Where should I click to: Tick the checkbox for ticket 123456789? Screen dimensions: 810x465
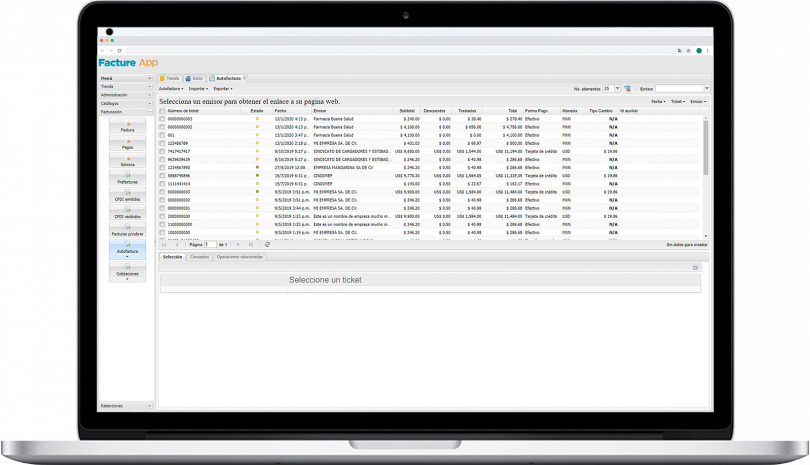pos(163,143)
